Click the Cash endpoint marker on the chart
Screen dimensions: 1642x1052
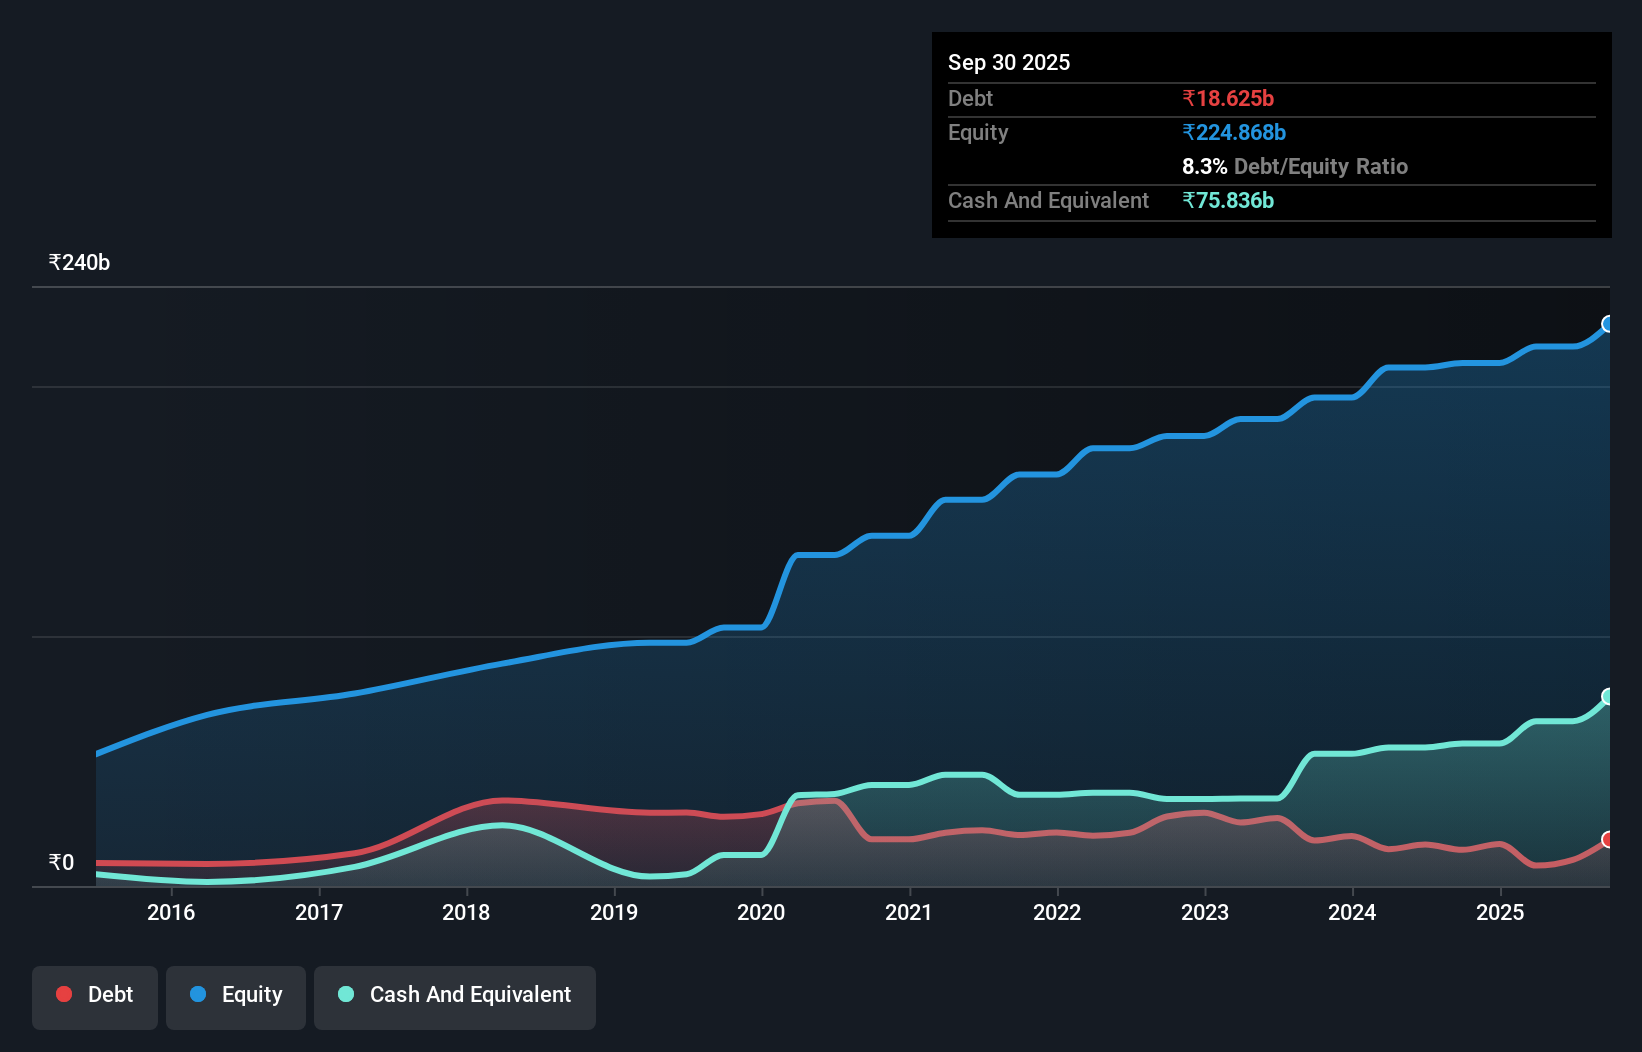[1606, 695]
